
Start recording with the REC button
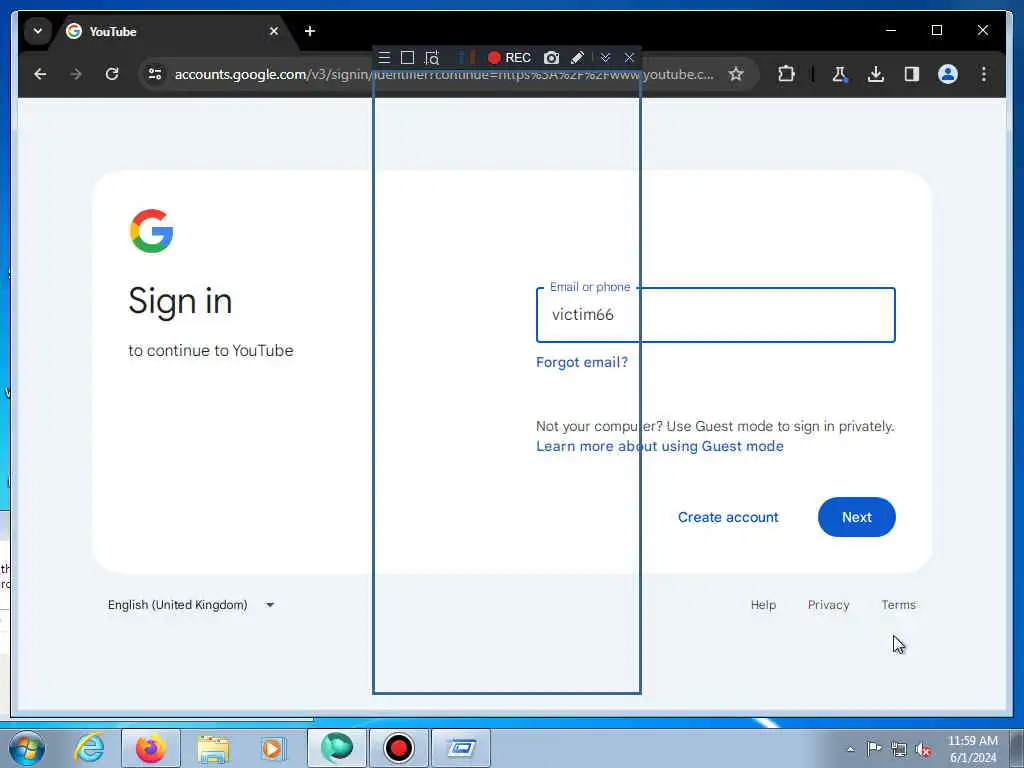(x=509, y=57)
